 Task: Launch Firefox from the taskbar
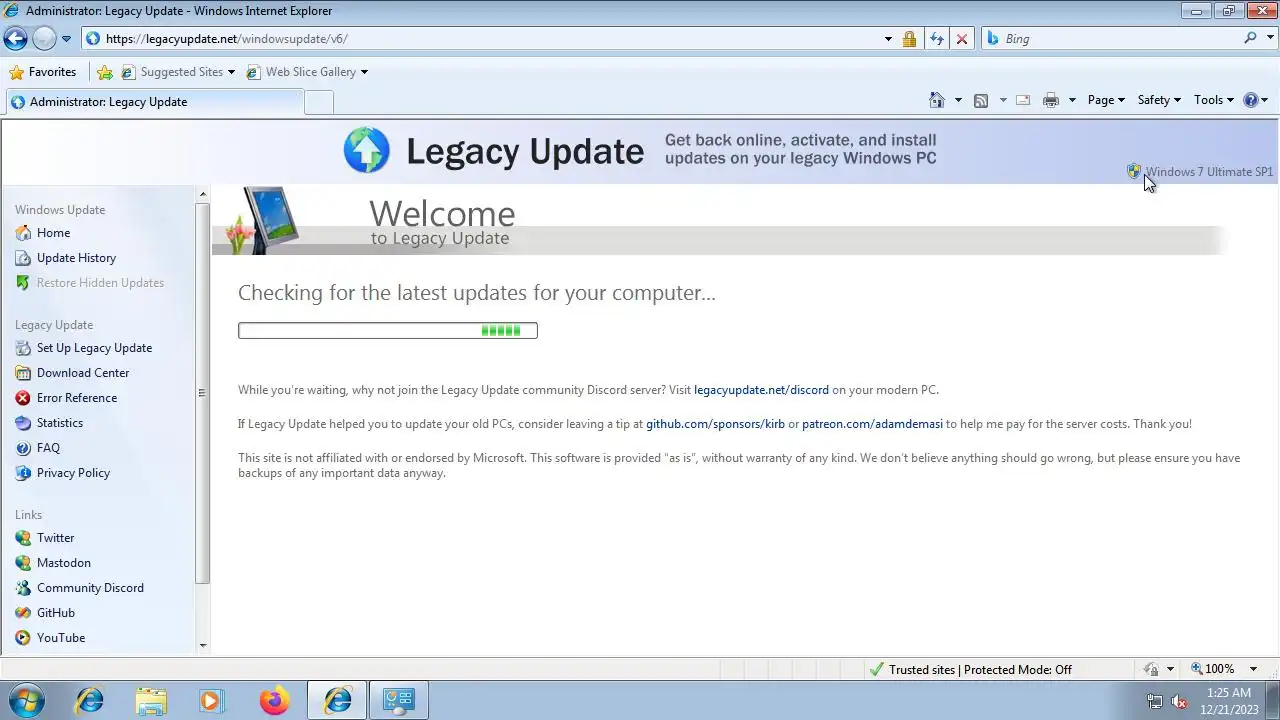tap(274, 701)
